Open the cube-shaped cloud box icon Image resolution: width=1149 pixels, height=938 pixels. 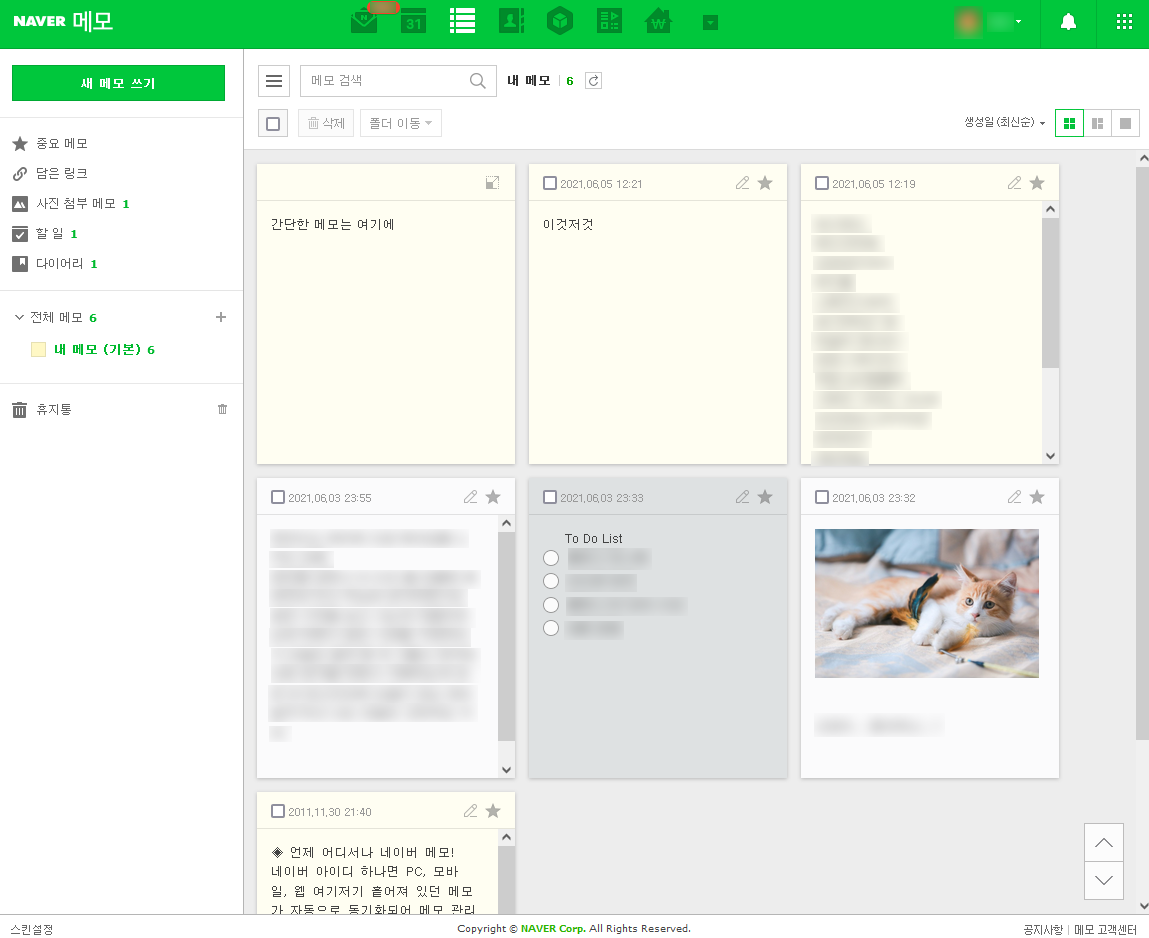(560, 21)
